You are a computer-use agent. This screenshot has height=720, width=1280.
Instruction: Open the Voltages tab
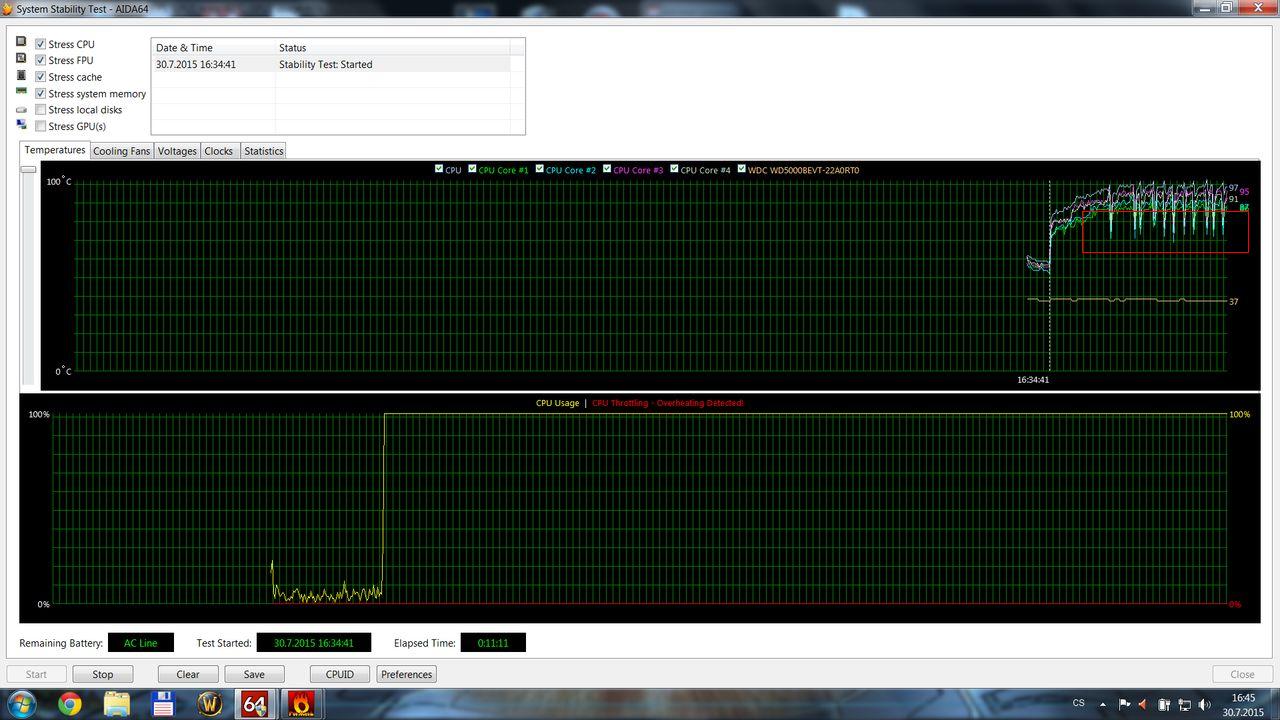(x=177, y=151)
